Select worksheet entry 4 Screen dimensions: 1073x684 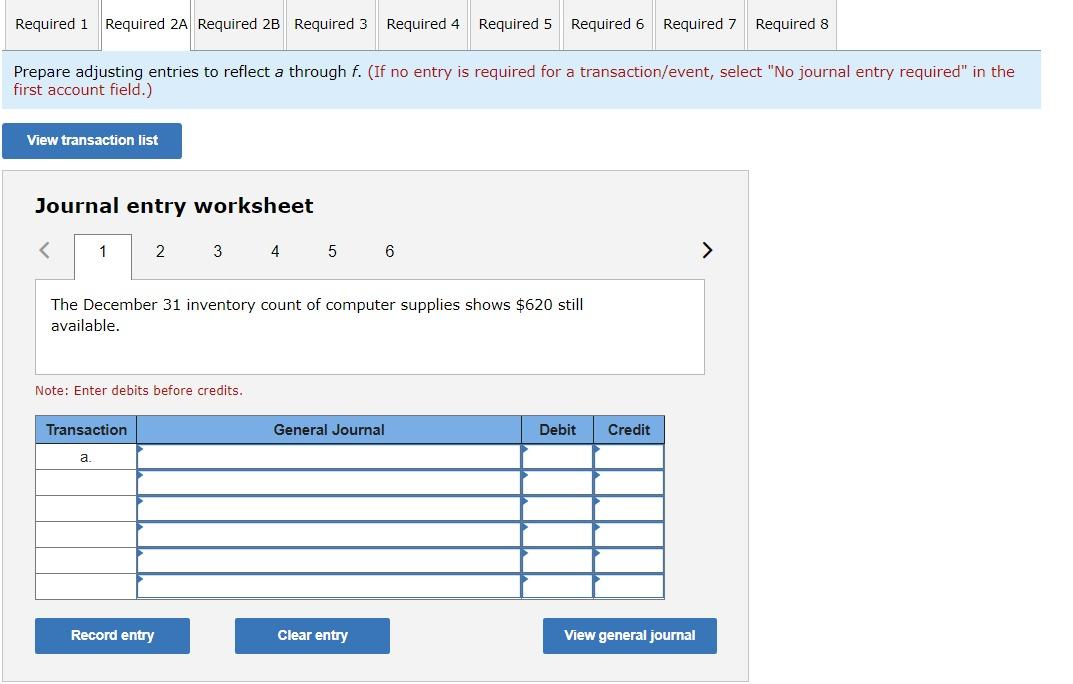tap(275, 252)
